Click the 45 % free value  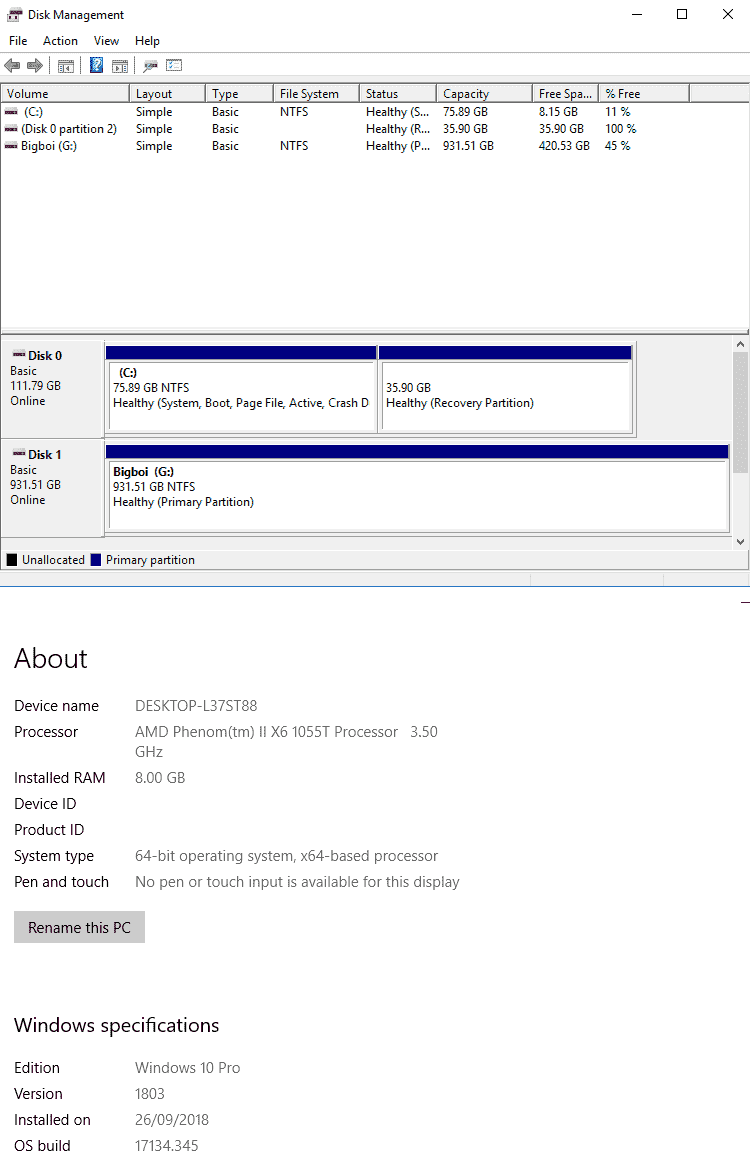pos(618,146)
